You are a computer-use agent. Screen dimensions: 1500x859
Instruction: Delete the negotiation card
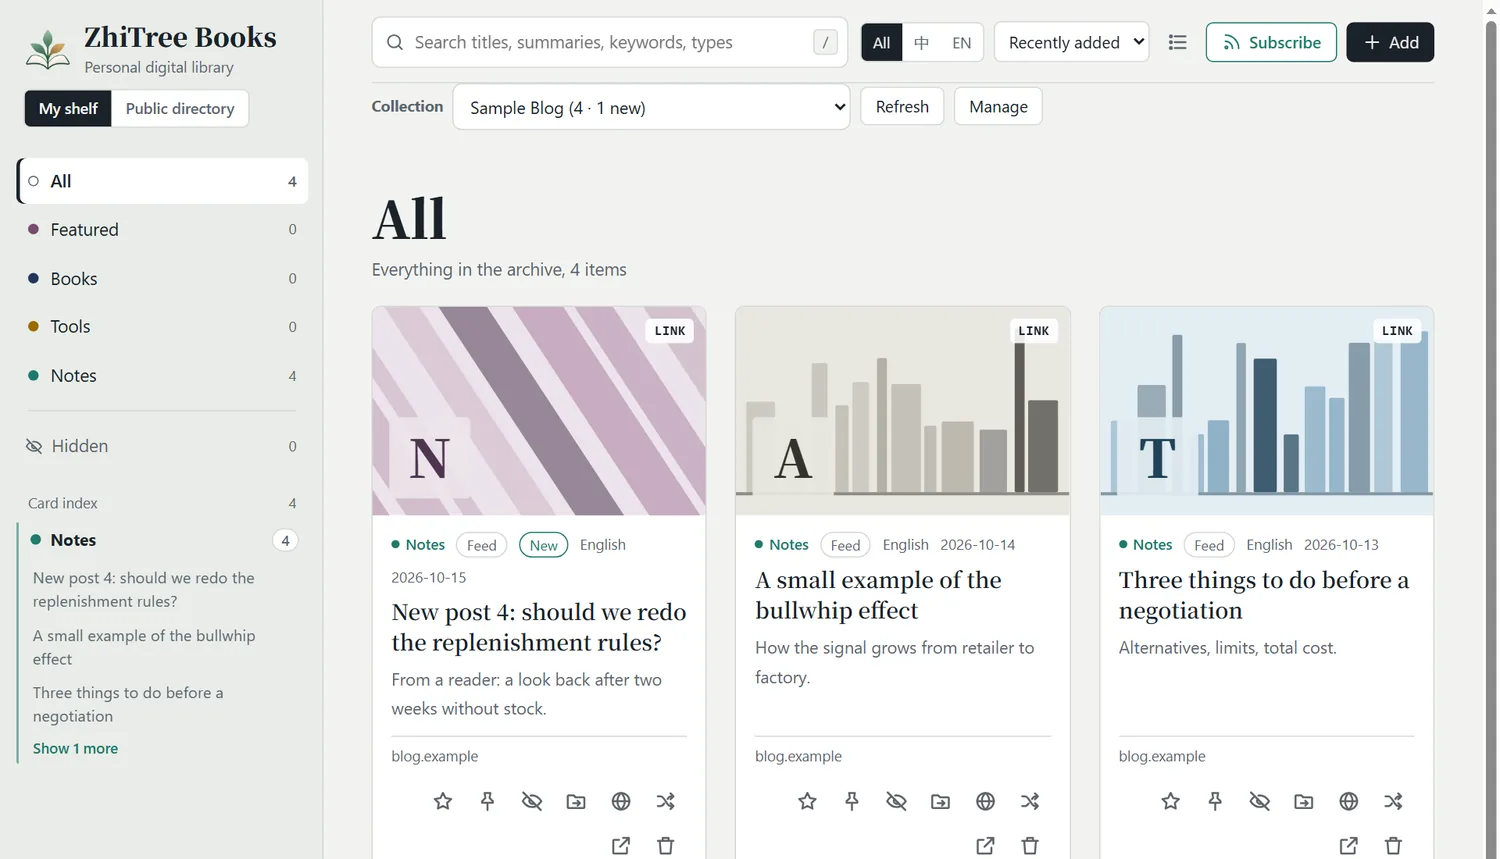pos(1393,846)
